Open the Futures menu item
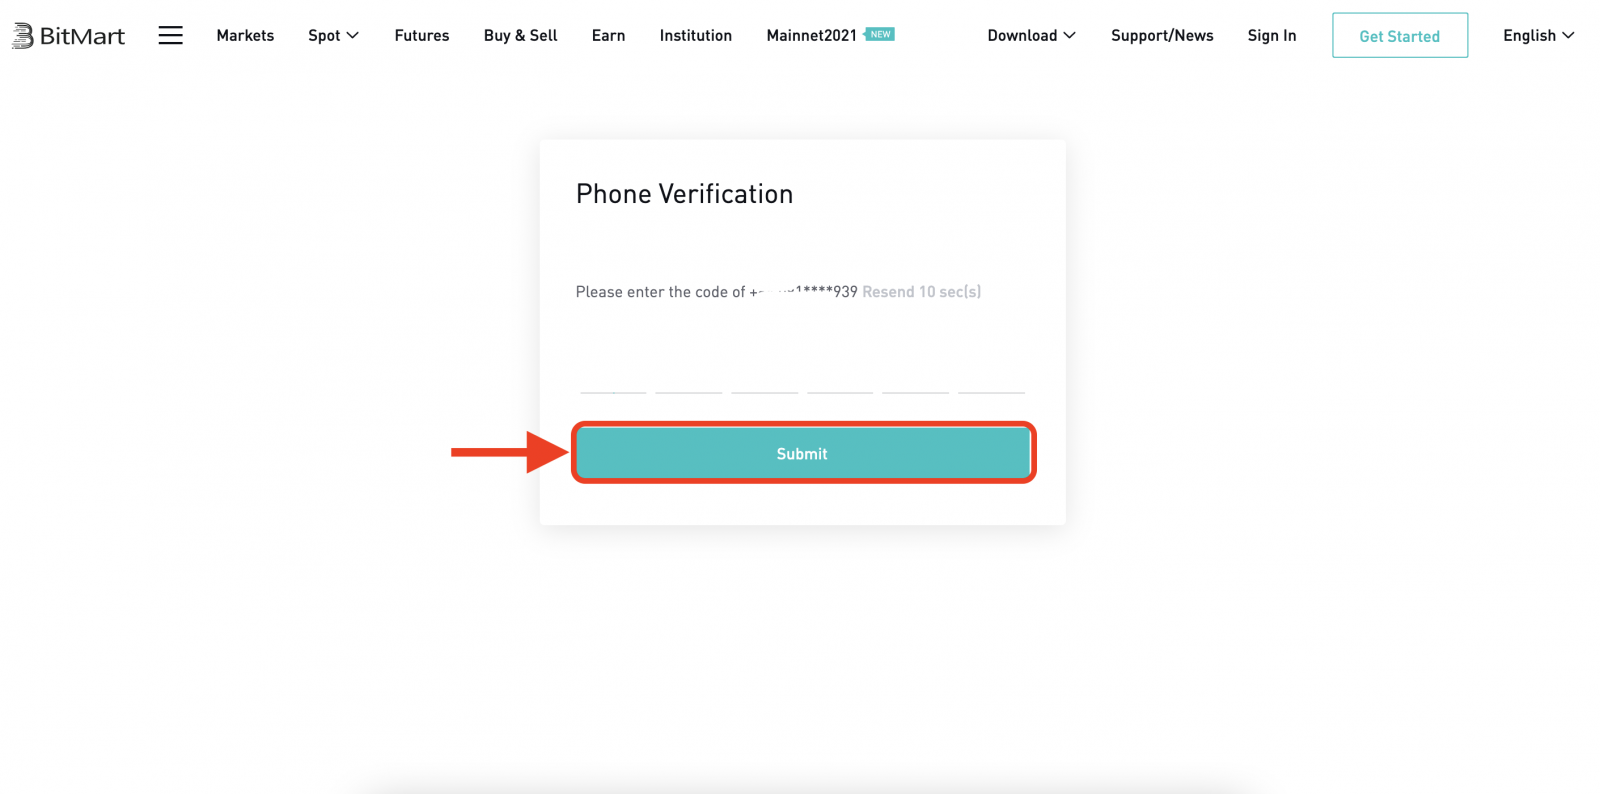The image size is (1600, 794). pyautogui.click(x=422, y=36)
